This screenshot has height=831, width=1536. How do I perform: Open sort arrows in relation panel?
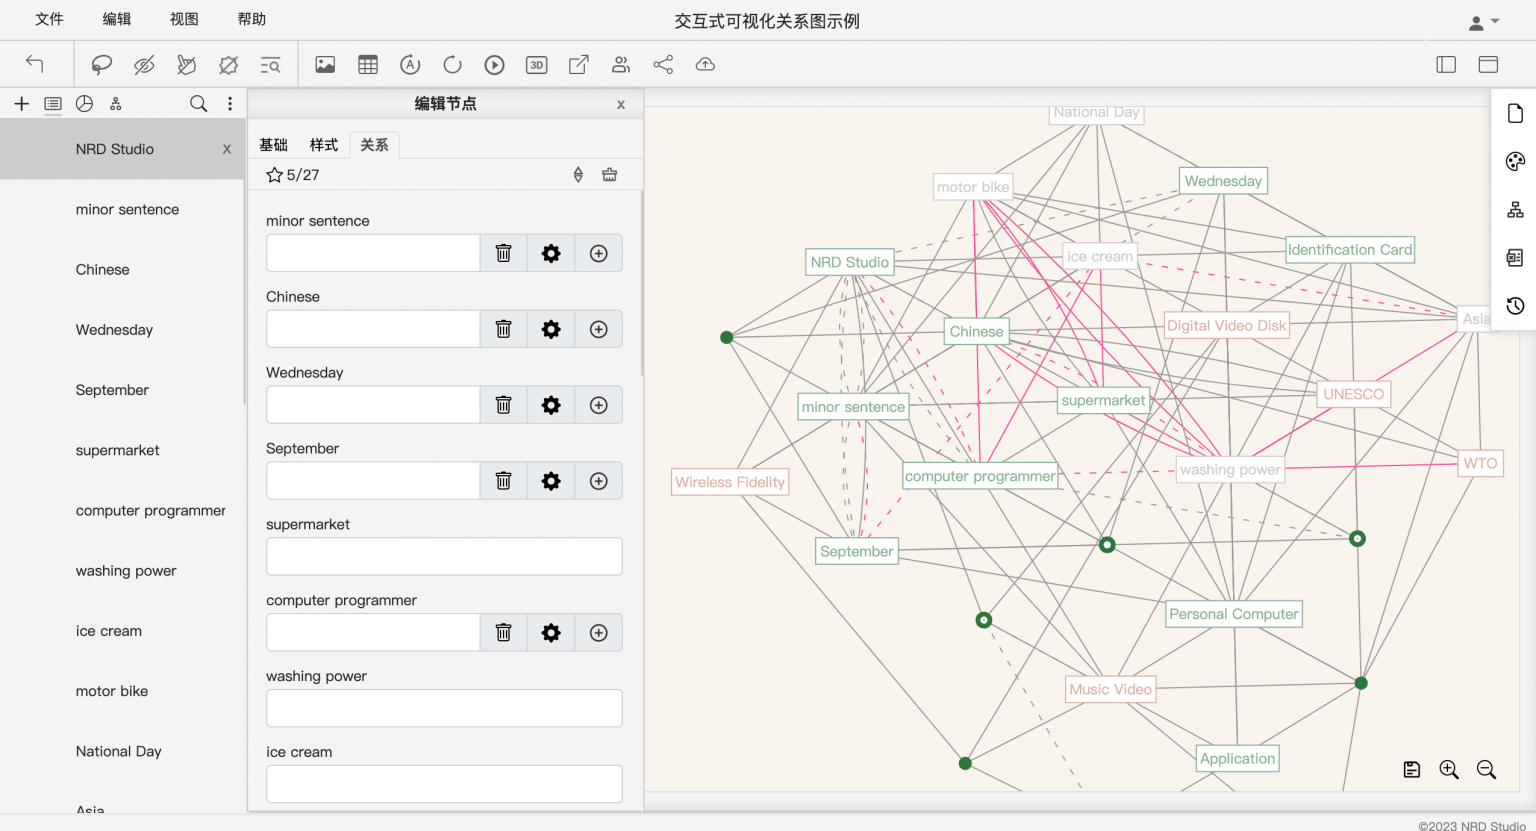[x=578, y=175]
